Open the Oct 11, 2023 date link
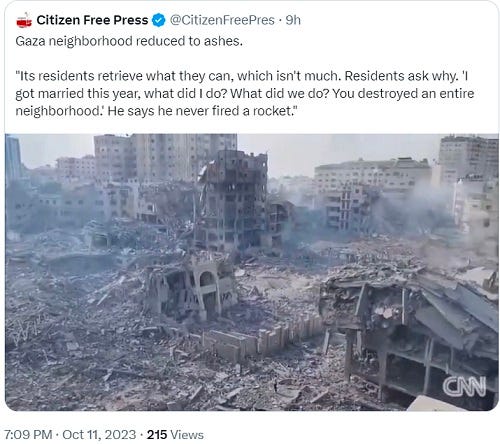This screenshot has width=500, height=444. (99, 435)
